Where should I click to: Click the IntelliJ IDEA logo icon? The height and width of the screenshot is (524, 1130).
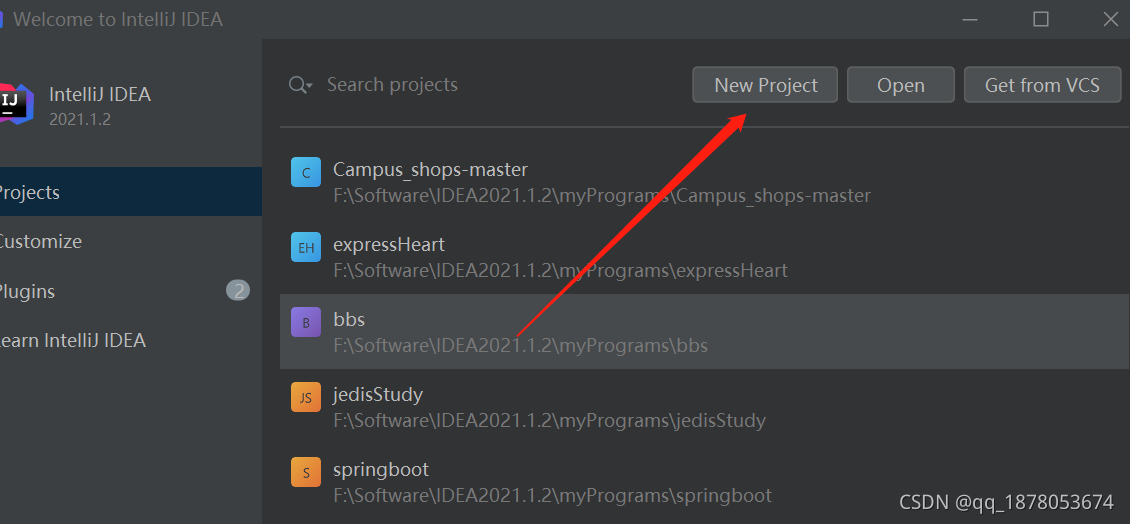pos(16,105)
